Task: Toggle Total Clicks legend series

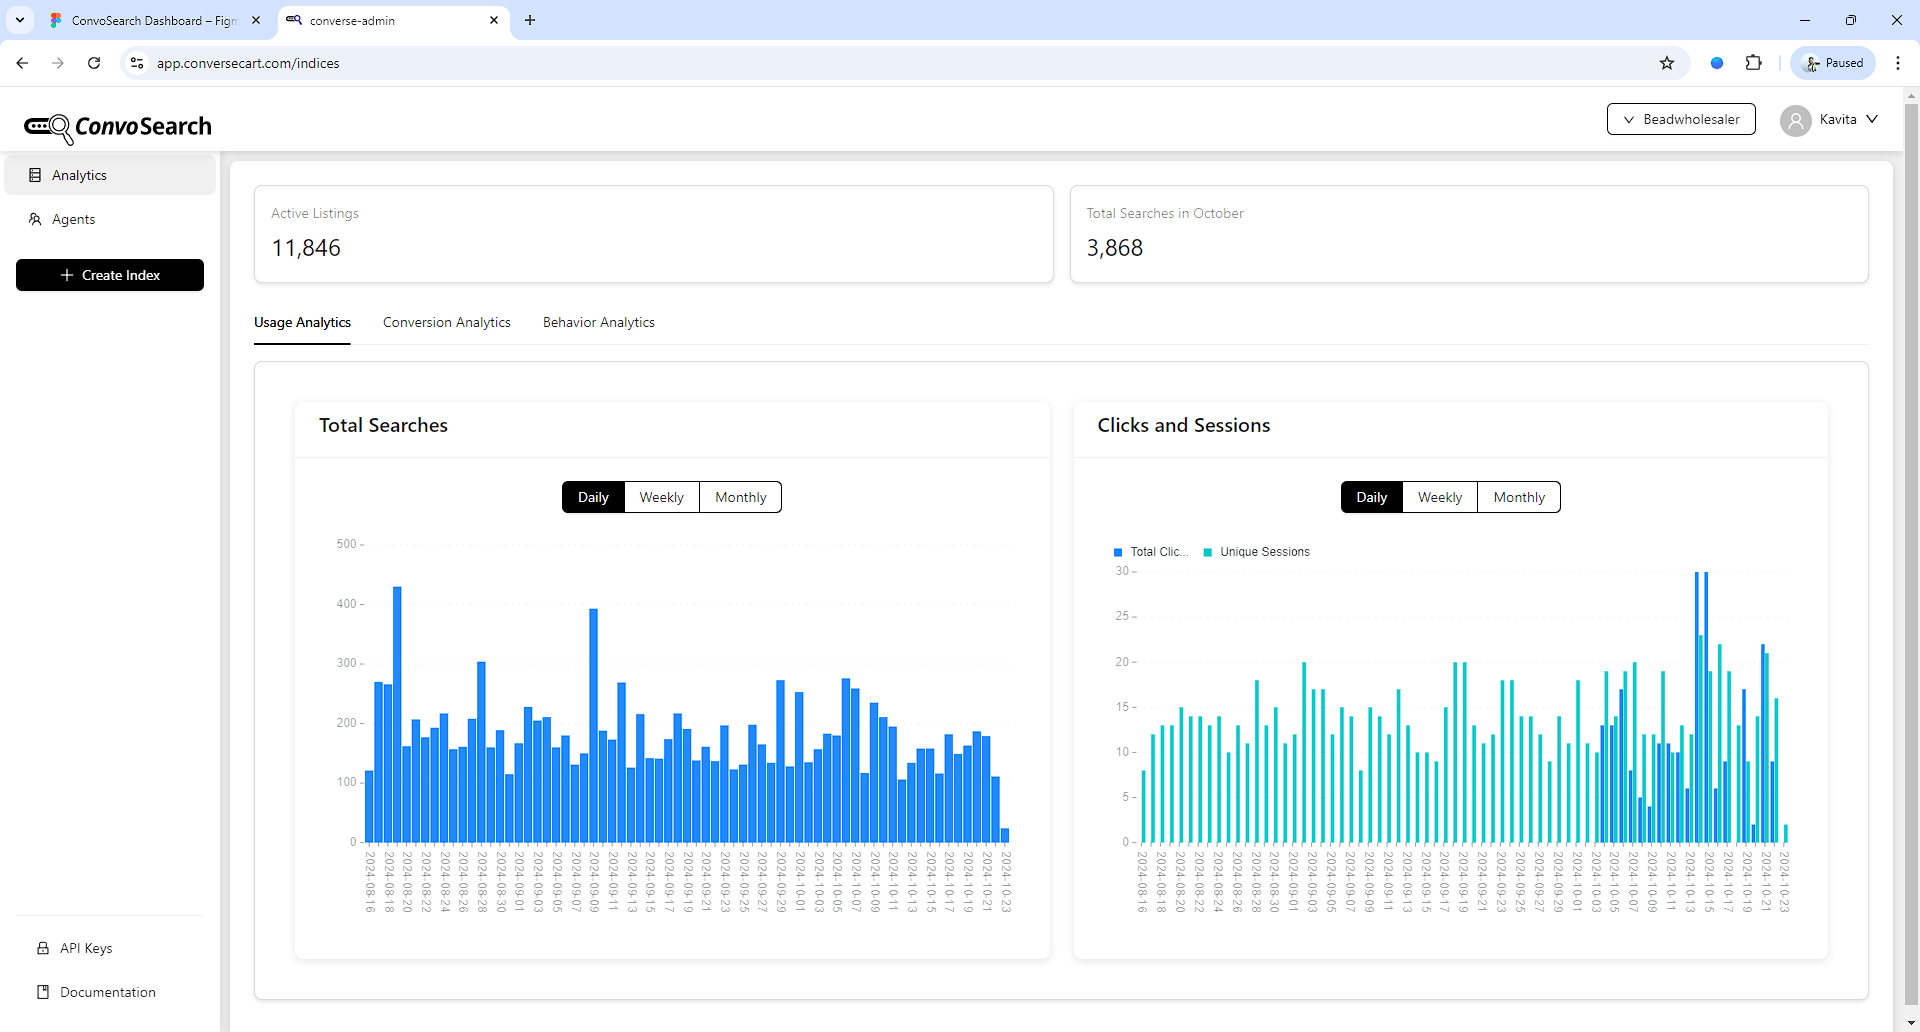Action: point(1151,552)
